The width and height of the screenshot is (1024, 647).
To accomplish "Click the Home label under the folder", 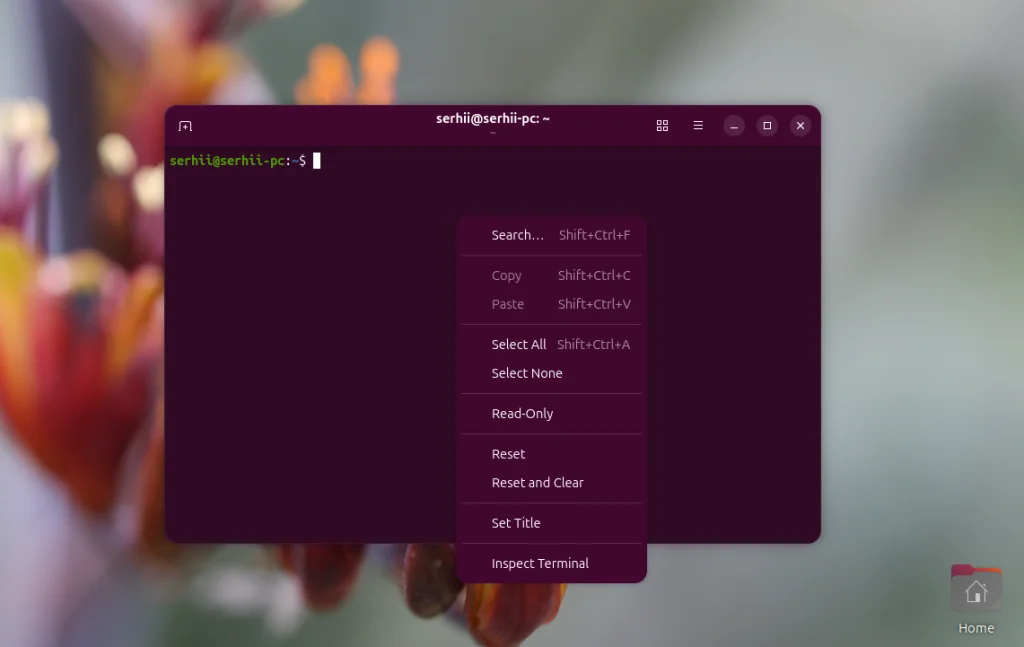I will [x=975, y=628].
